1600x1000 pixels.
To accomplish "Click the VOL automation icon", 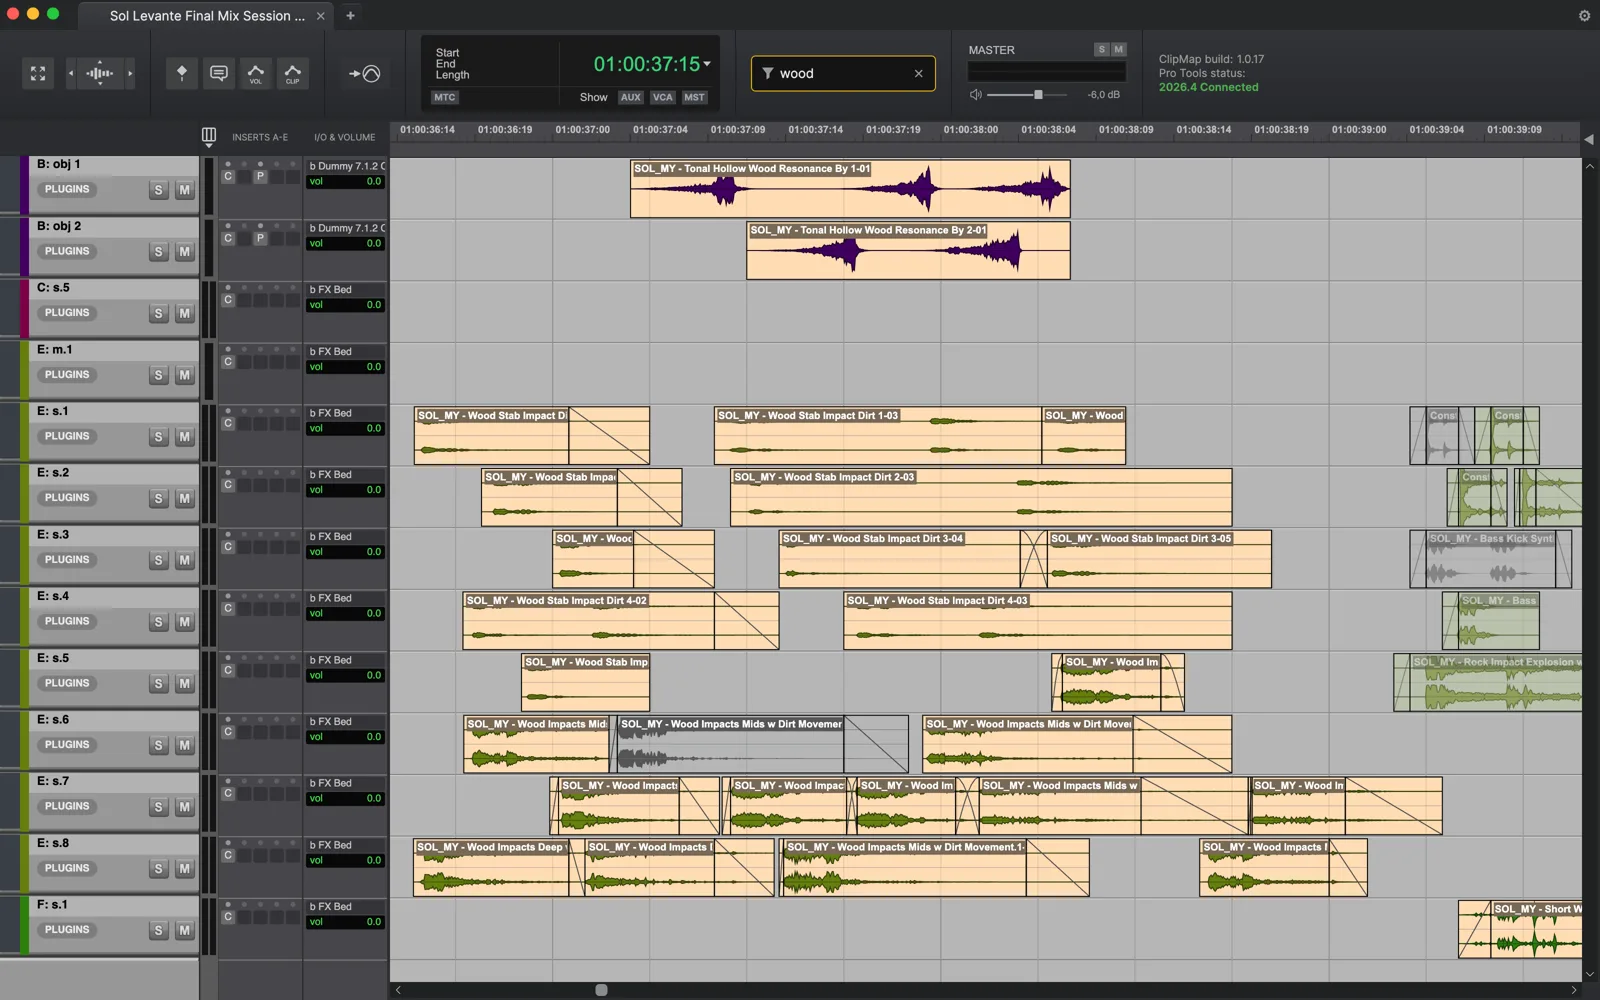I will coord(256,73).
